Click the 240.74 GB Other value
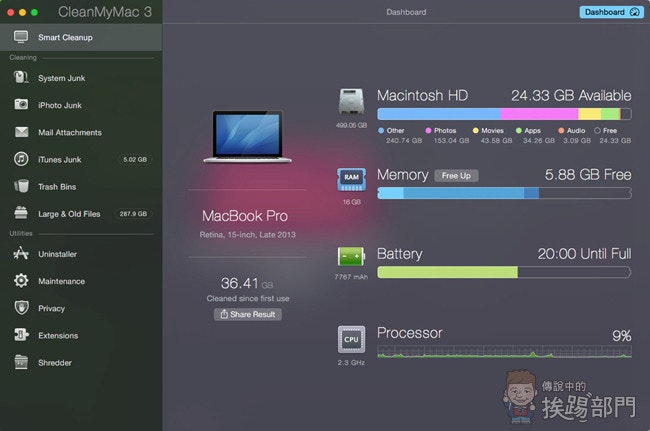 pyautogui.click(x=404, y=141)
